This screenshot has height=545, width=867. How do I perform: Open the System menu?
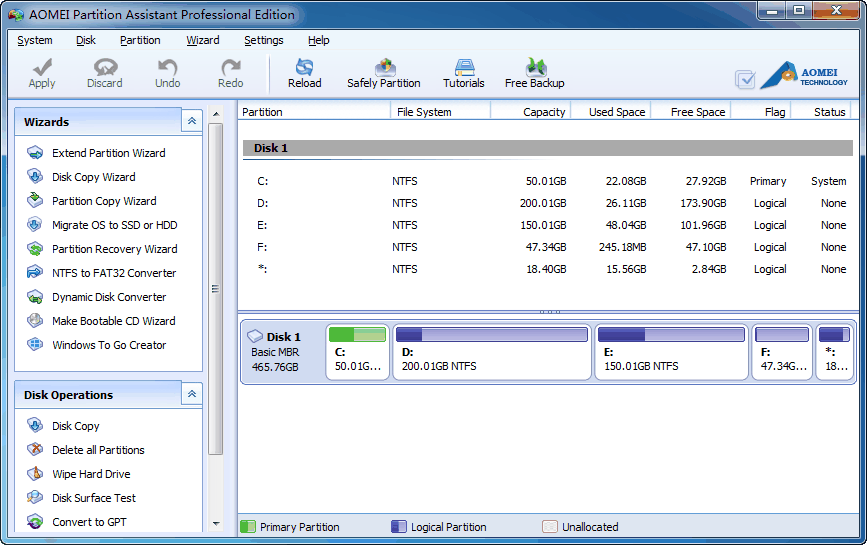35,40
